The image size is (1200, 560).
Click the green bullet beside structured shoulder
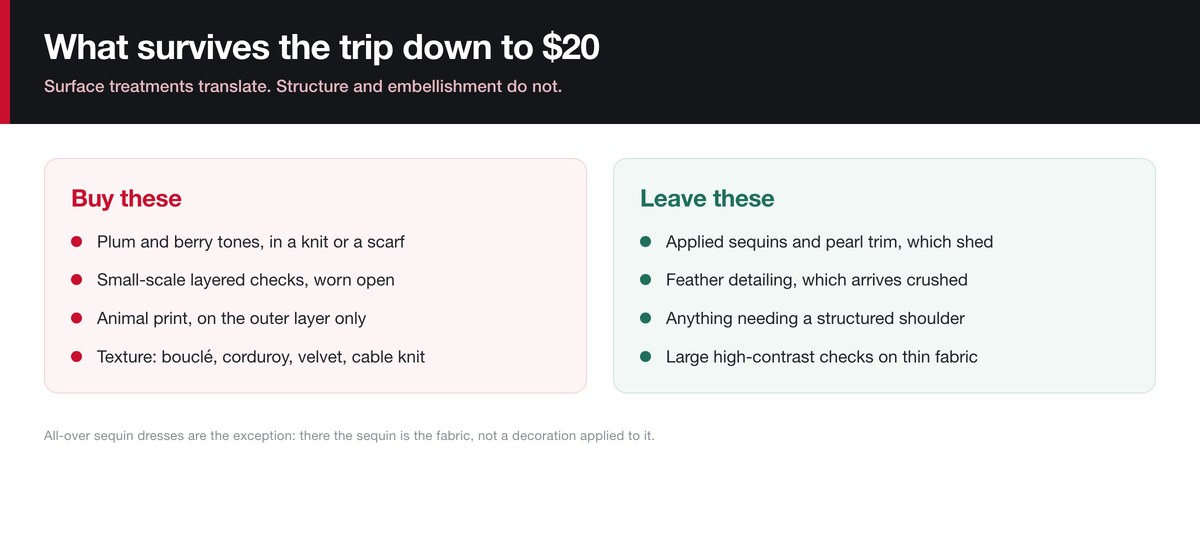coord(645,318)
